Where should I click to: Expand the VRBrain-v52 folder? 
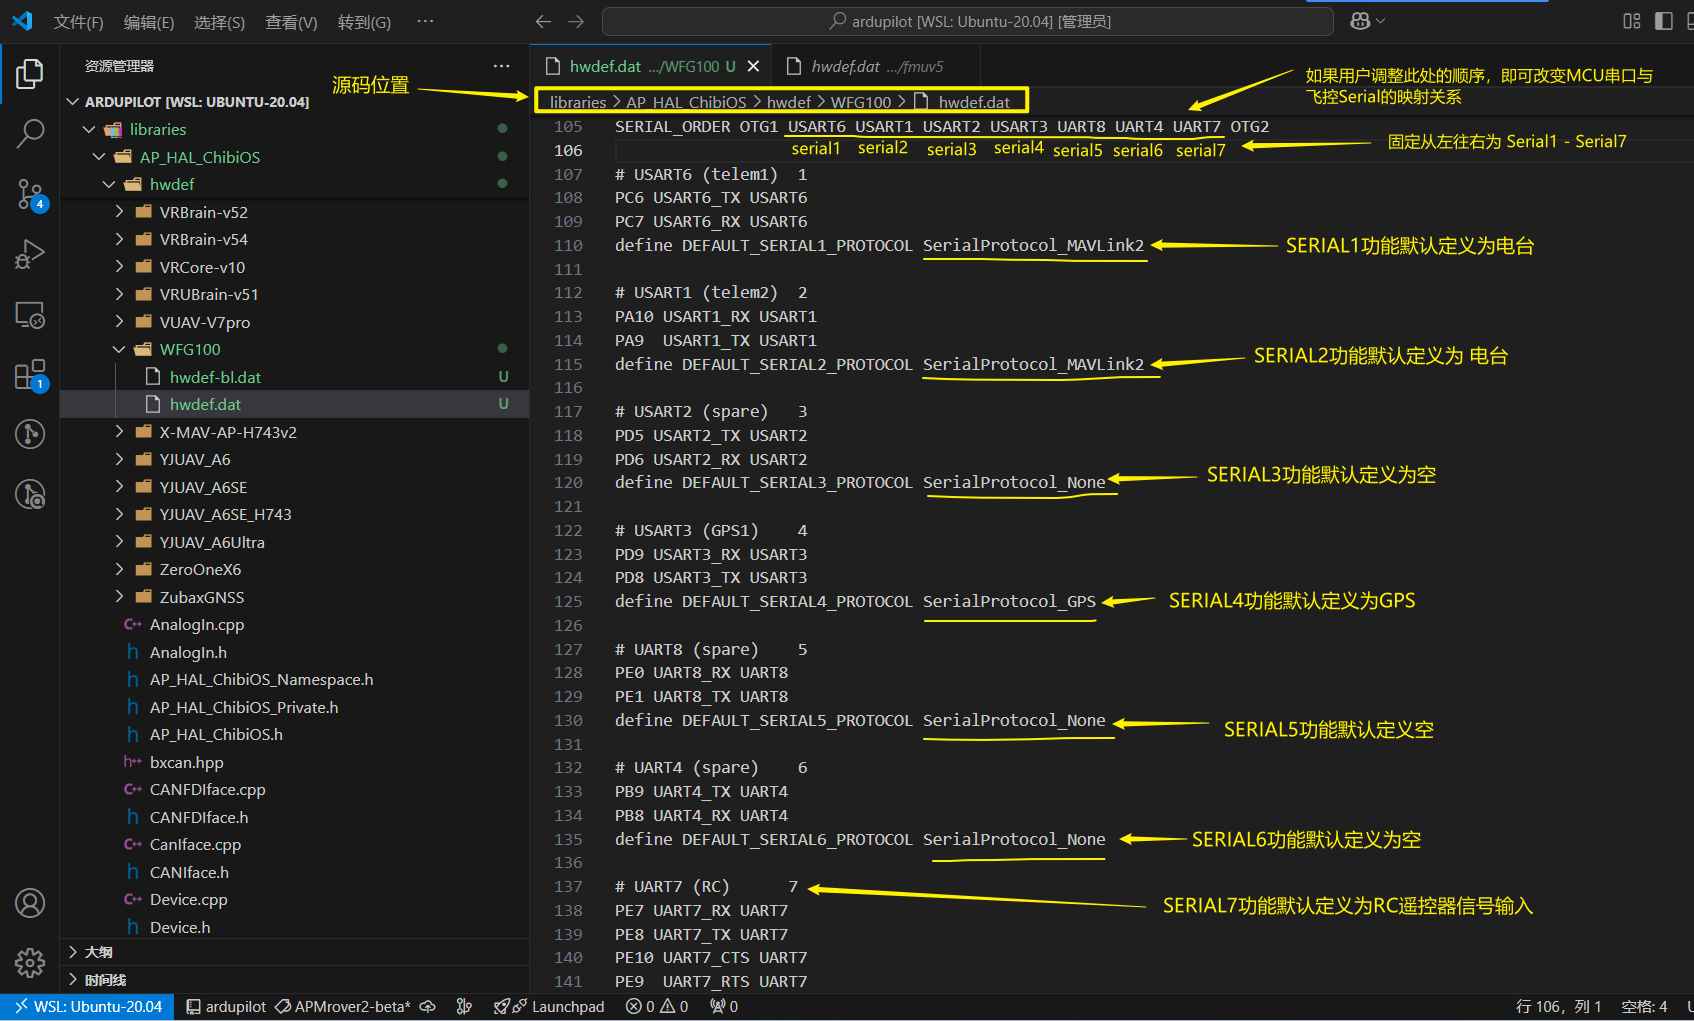click(x=203, y=212)
